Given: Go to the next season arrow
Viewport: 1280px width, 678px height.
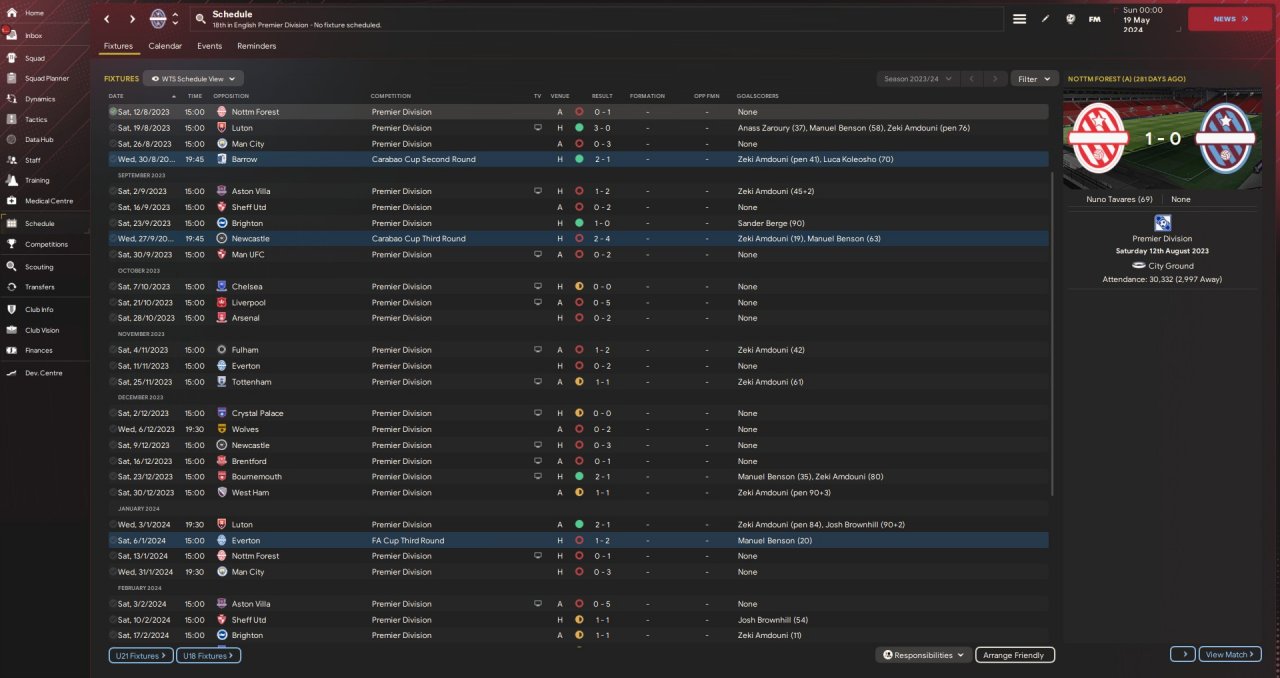Looking at the screenshot, I should pyautogui.click(x=995, y=78).
